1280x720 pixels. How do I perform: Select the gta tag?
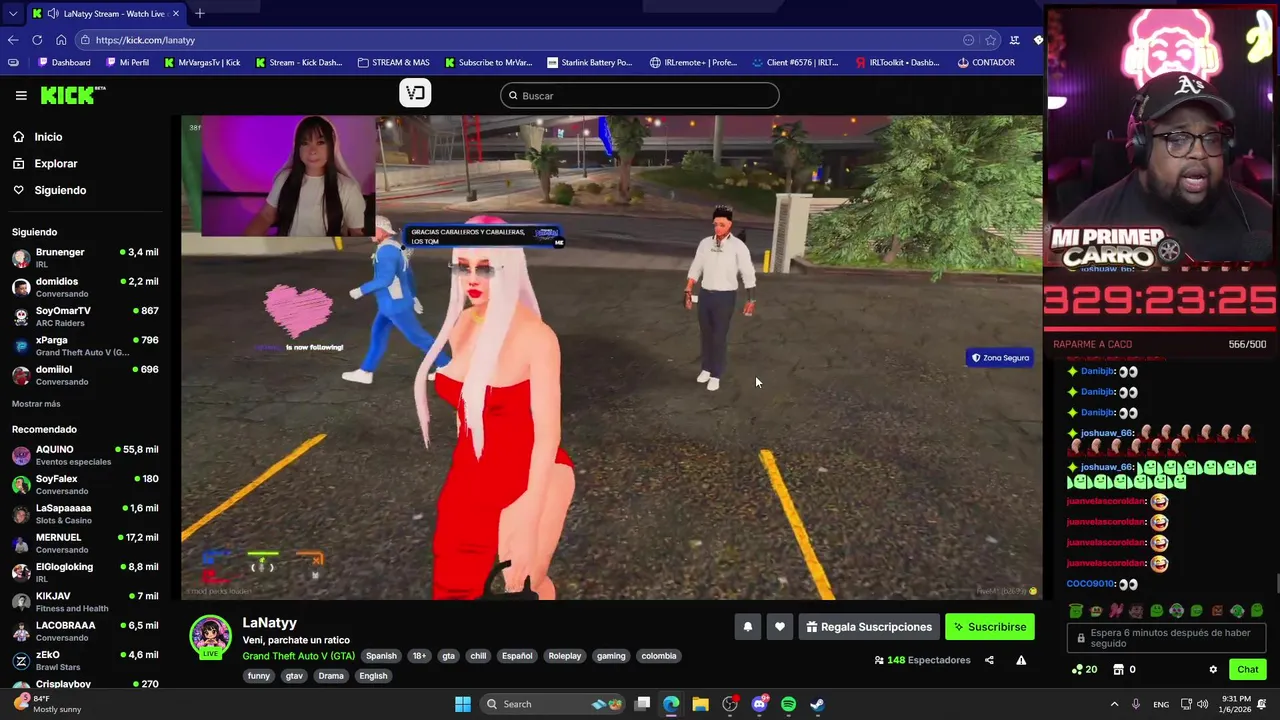pos(448,656)
